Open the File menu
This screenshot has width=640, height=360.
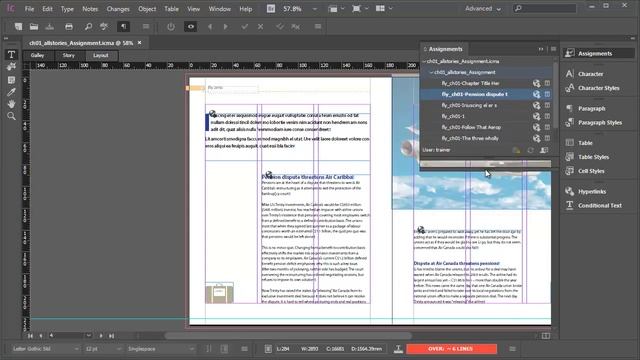pos(29,9)
